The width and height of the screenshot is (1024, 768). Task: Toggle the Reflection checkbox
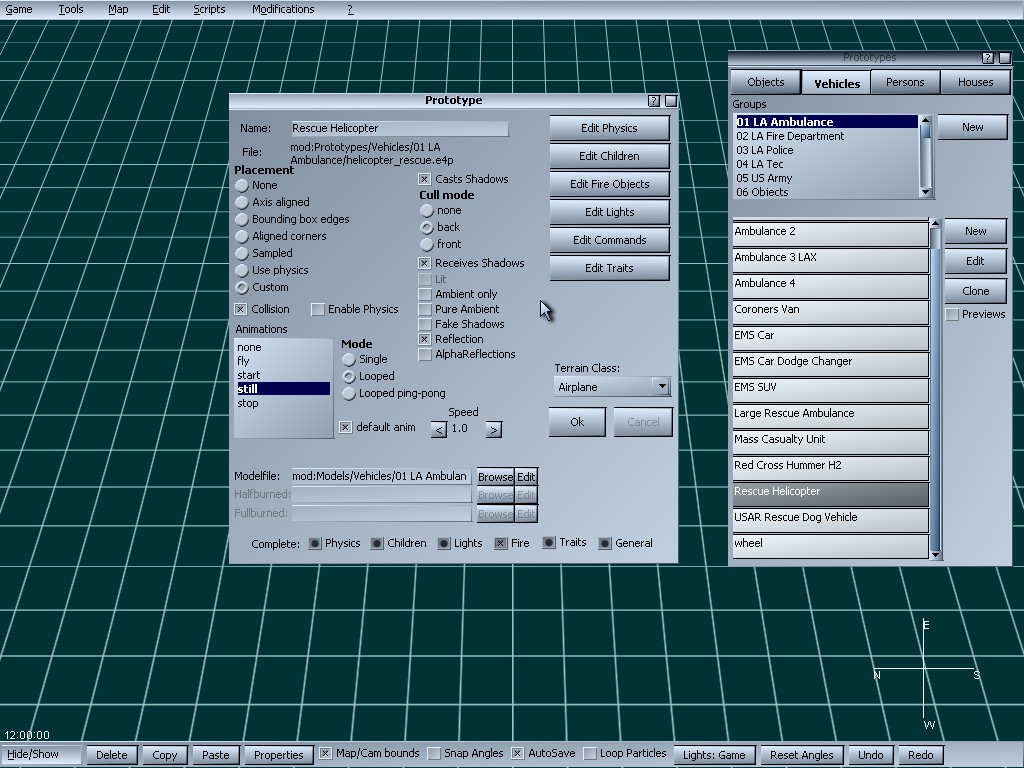[424, 340]
